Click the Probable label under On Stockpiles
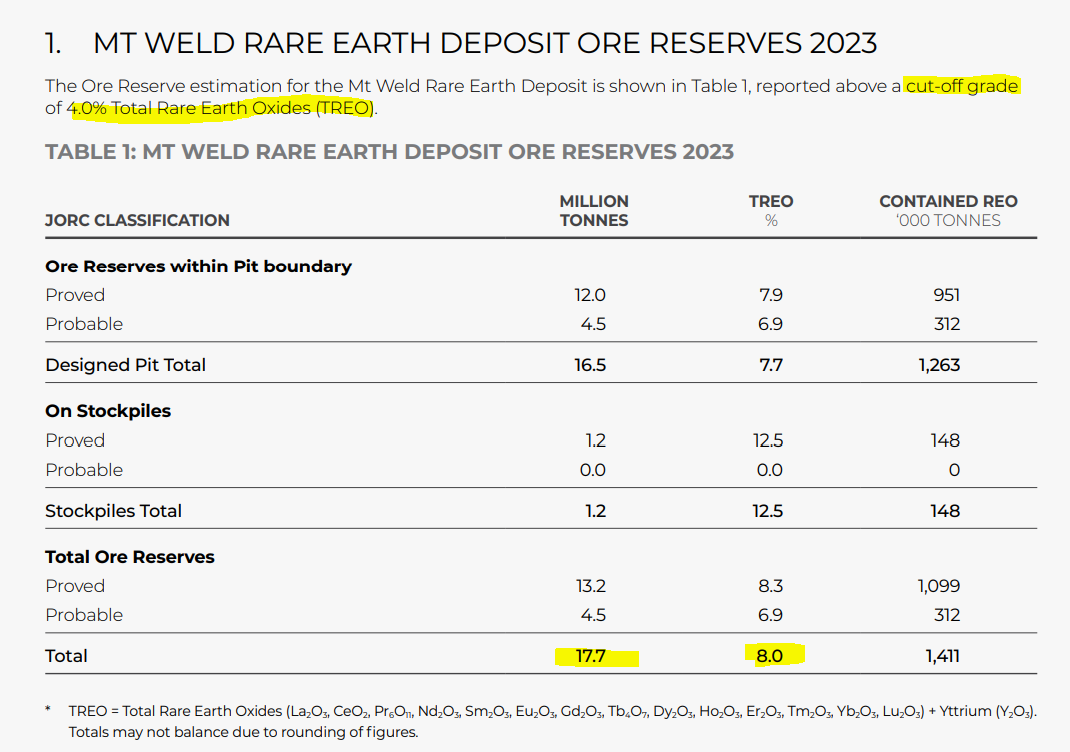Screen dimensions: 1070x752 coord(84,469)
